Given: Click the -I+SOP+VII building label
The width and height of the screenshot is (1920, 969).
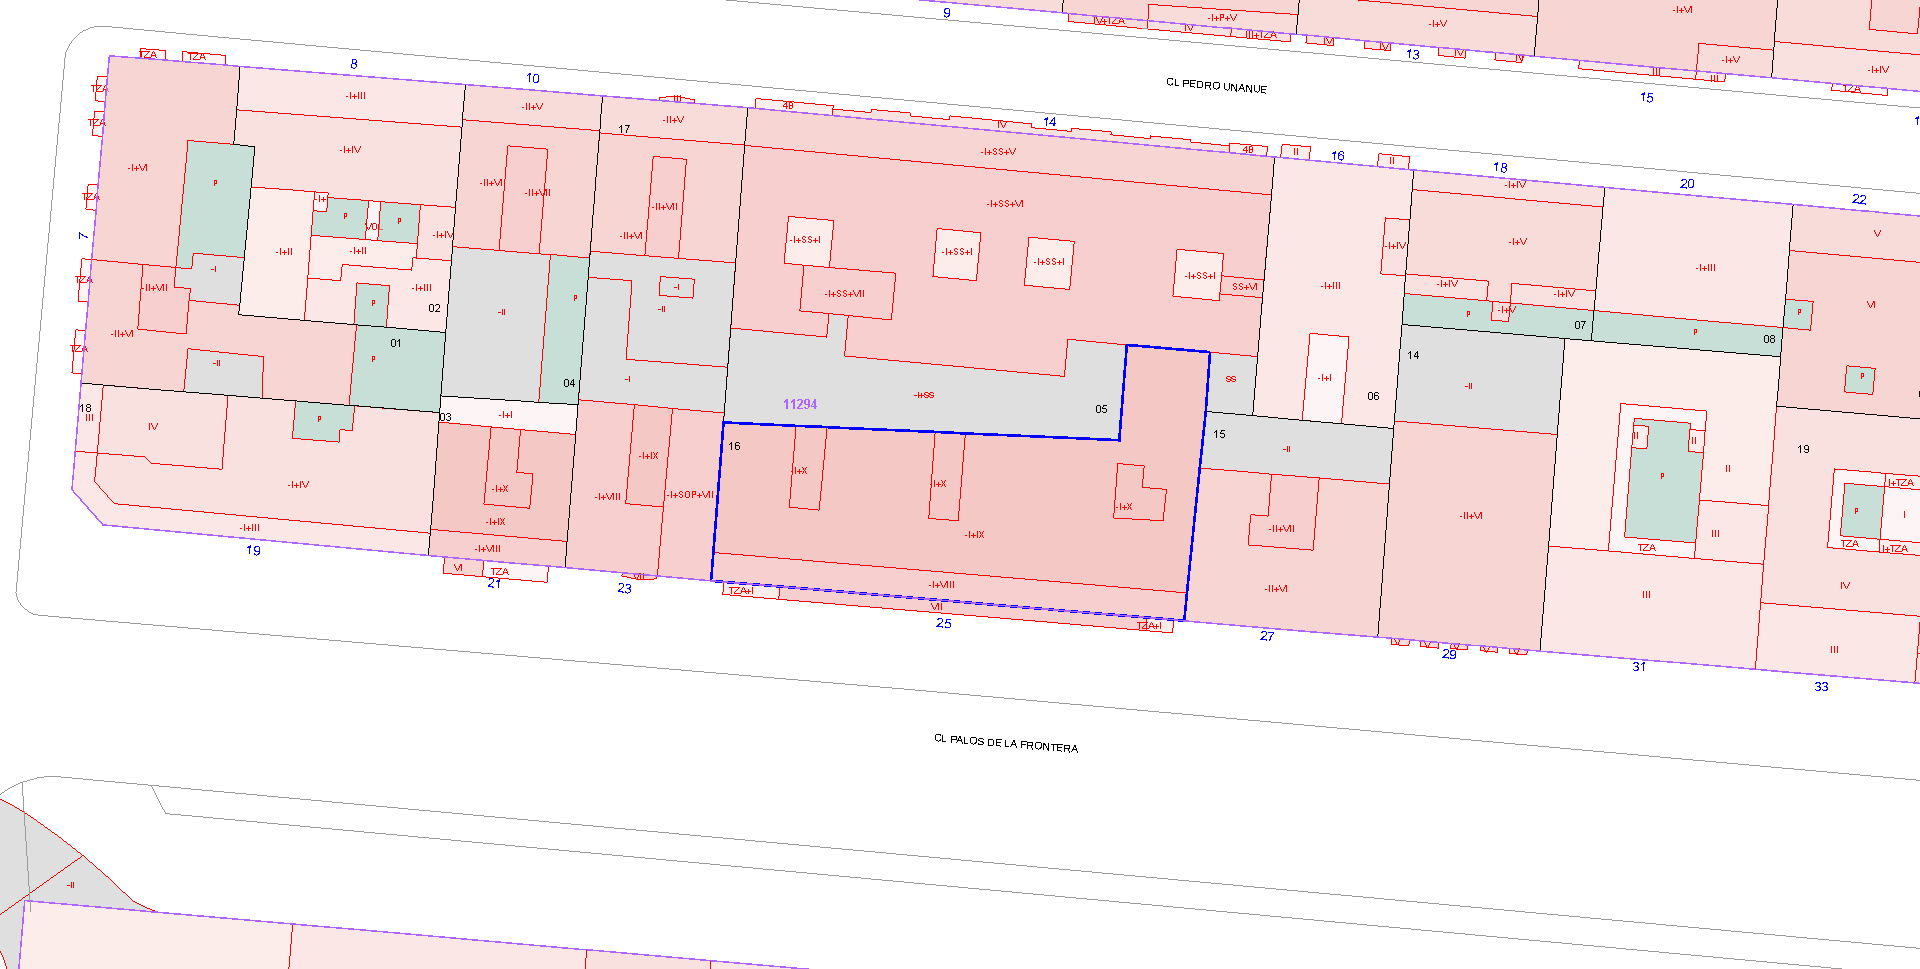Looking at the screenshot, I should [x=691, y=495].
